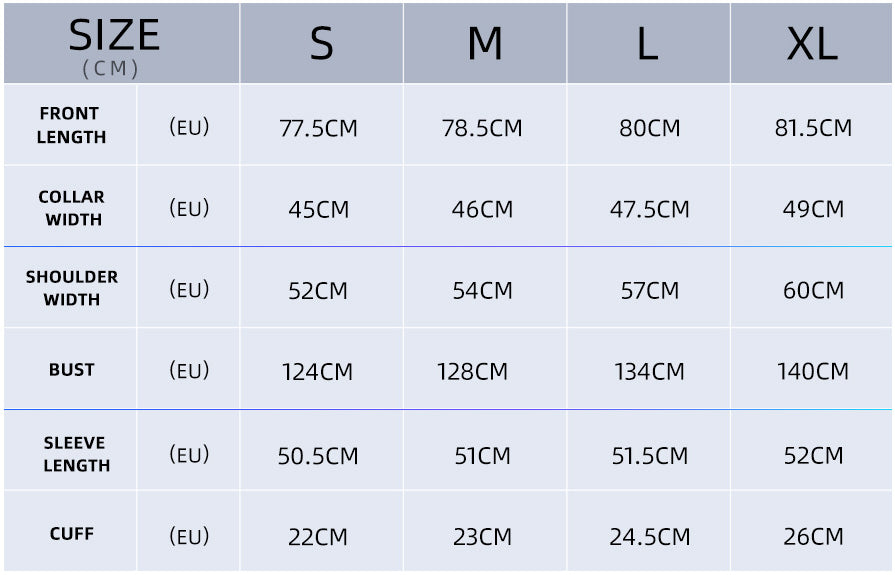895x575 pixels.
Task: Click the 47.5CM collar width cell
Action: point(648,207)
